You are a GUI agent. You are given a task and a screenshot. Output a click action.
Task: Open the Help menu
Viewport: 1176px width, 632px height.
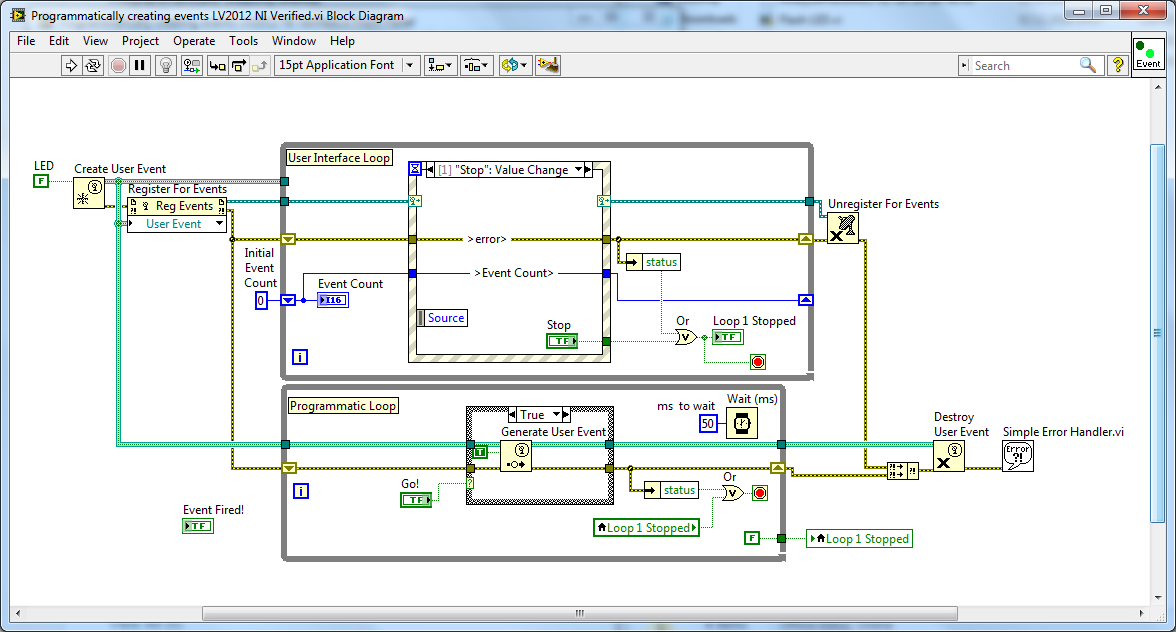(x=342, y=41)
